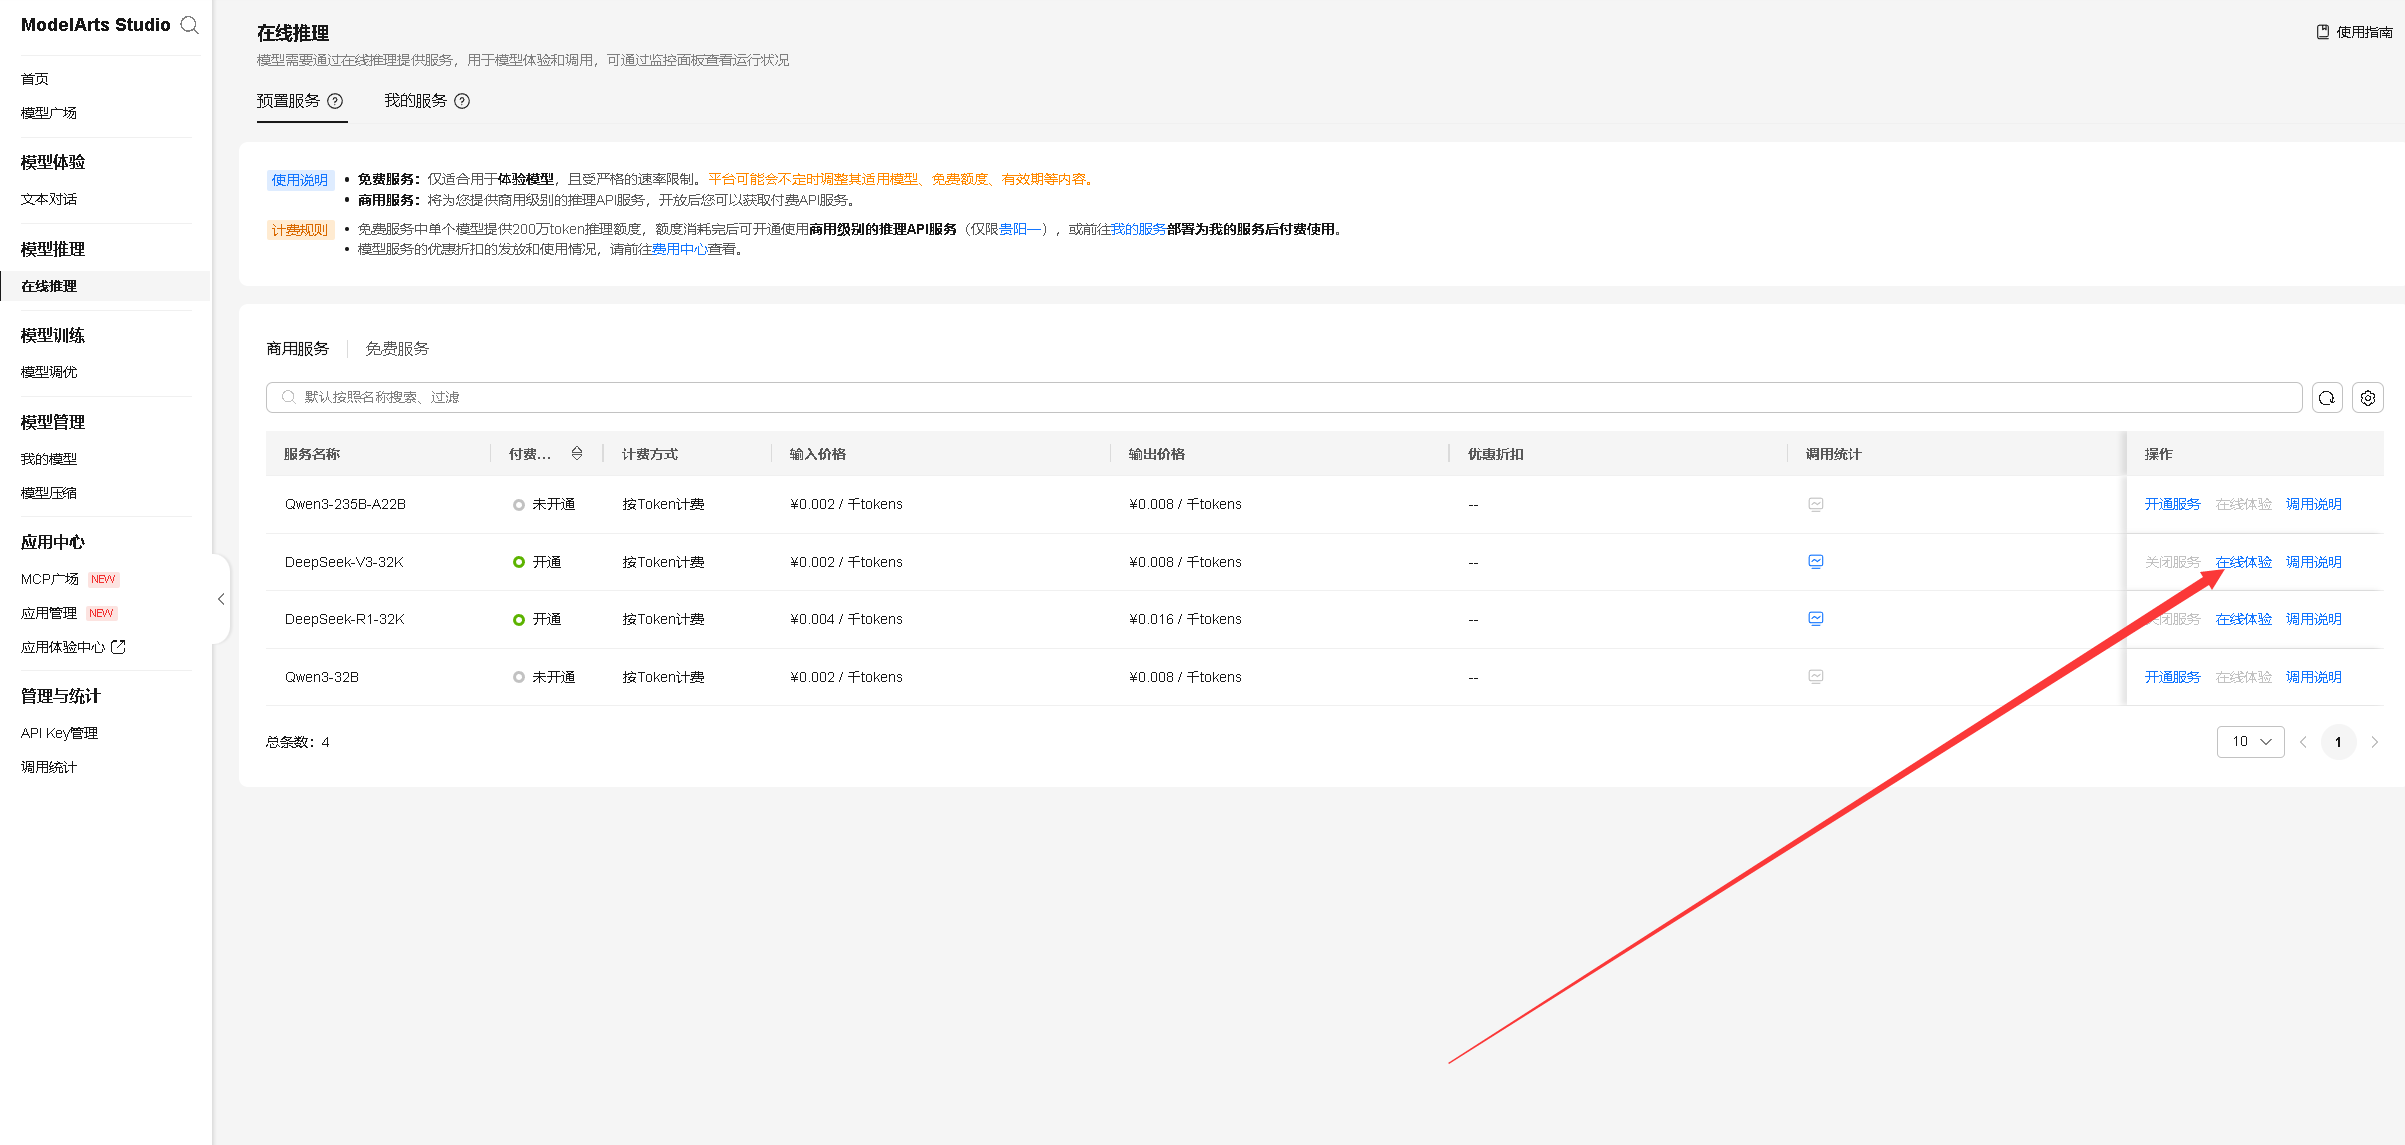Switch to 我的服务 tab
Viewport: 2405px width, 1145px height.
(416, 101)
